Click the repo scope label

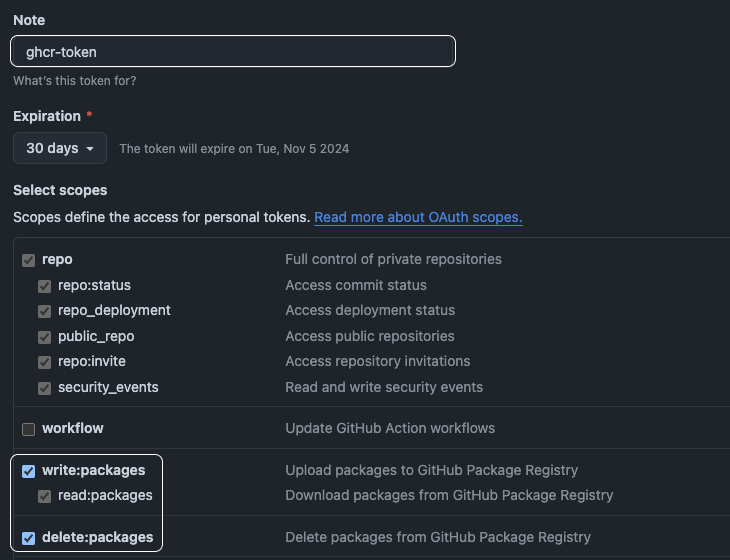pos(57,259)
